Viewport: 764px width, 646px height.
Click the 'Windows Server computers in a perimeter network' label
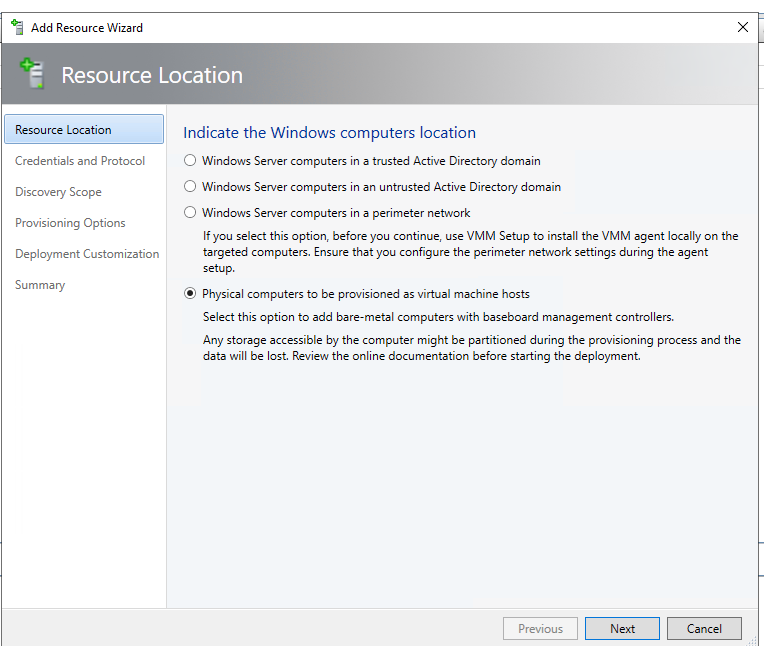pos(336,213)
